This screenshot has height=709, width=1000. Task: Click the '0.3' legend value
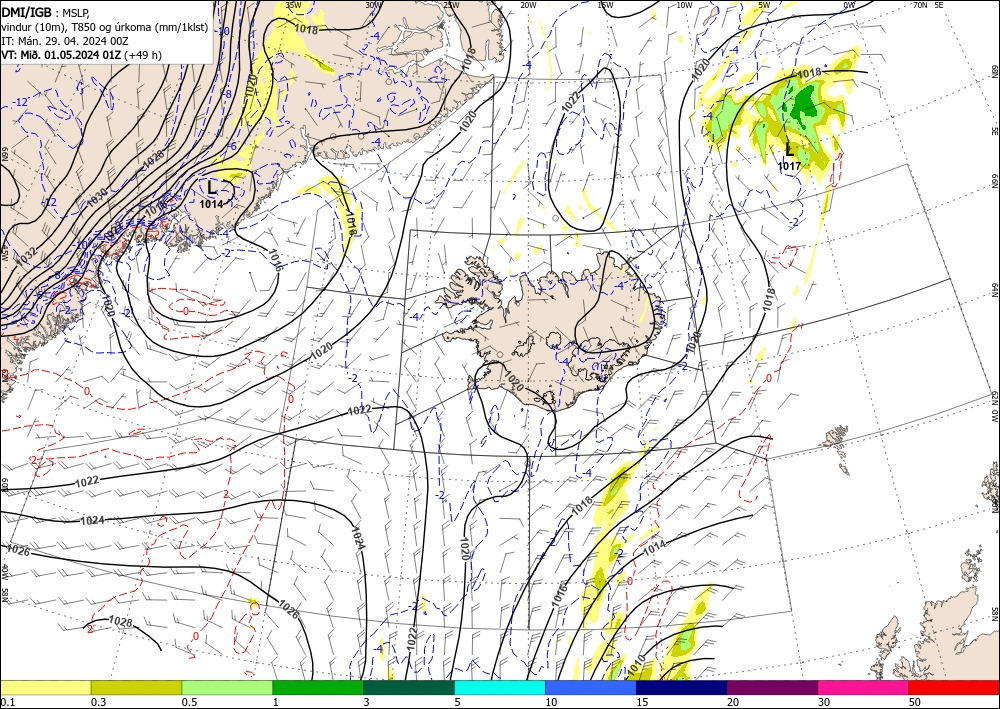tap(98, 702)
